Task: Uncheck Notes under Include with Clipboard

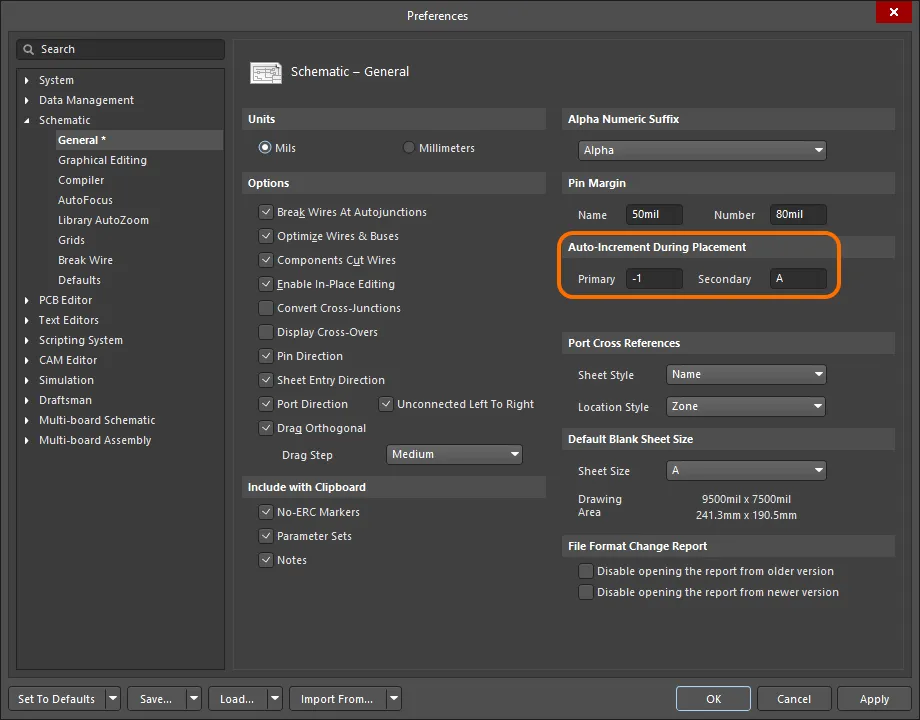Action: click(266, 560)
